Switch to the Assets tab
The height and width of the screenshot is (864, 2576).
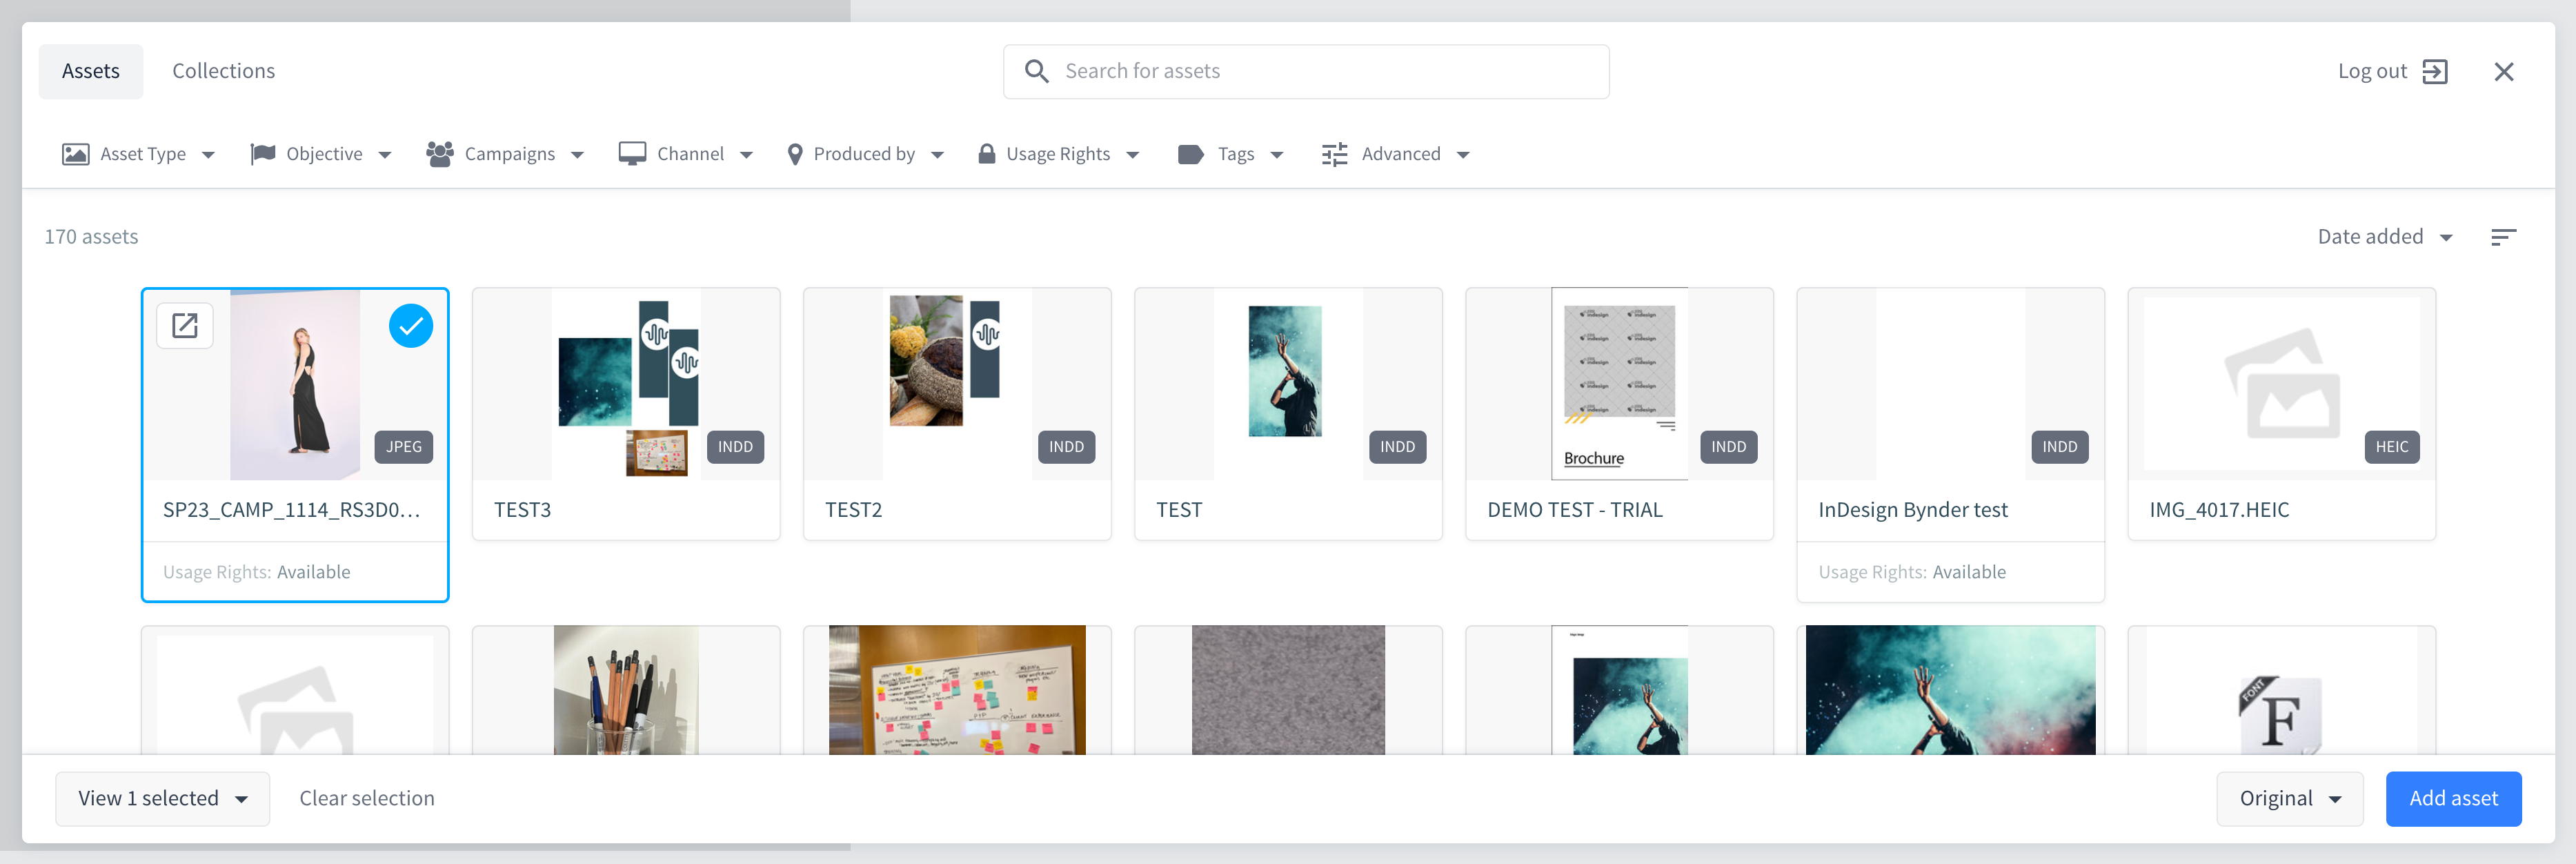(90, 72)
